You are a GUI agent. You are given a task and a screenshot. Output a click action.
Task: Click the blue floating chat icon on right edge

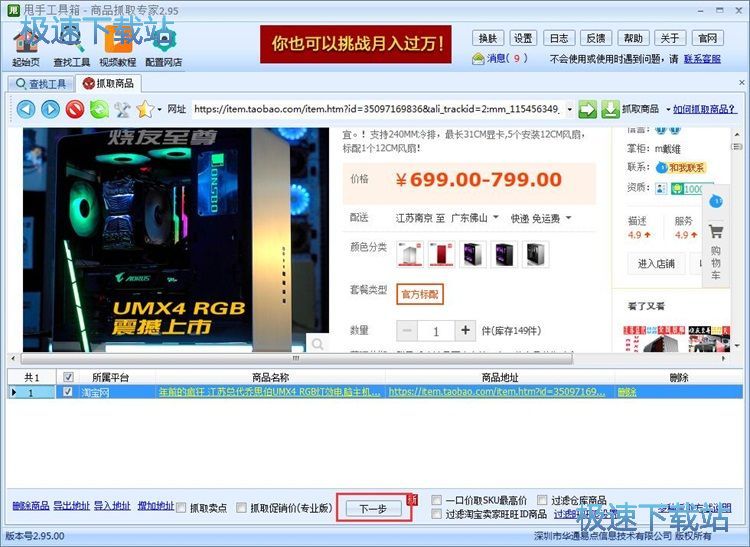click(x=716, y=201)
